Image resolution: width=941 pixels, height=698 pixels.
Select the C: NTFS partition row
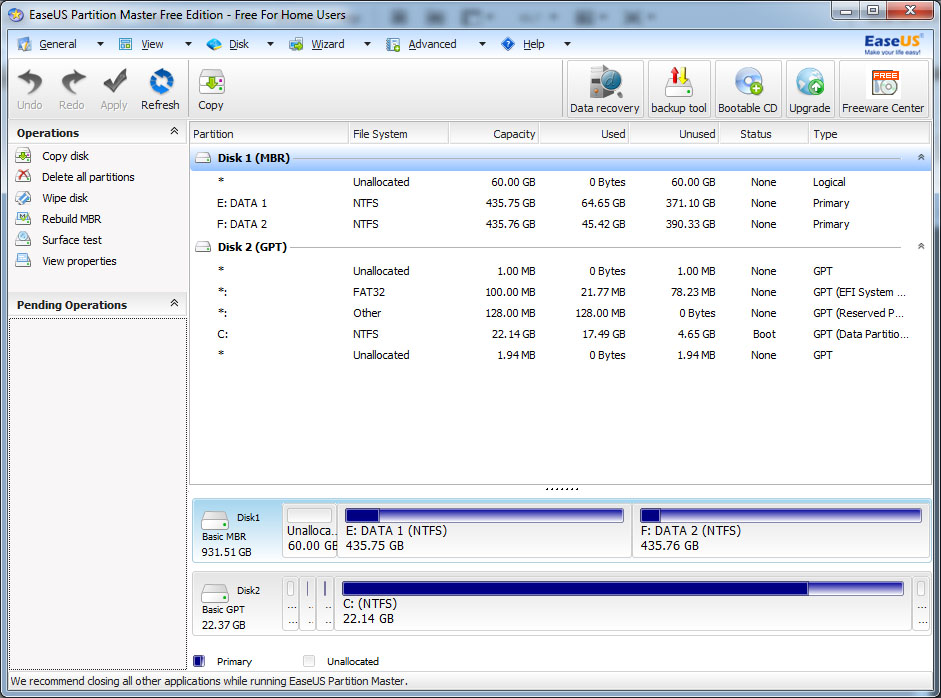click(x=561, y=334)
